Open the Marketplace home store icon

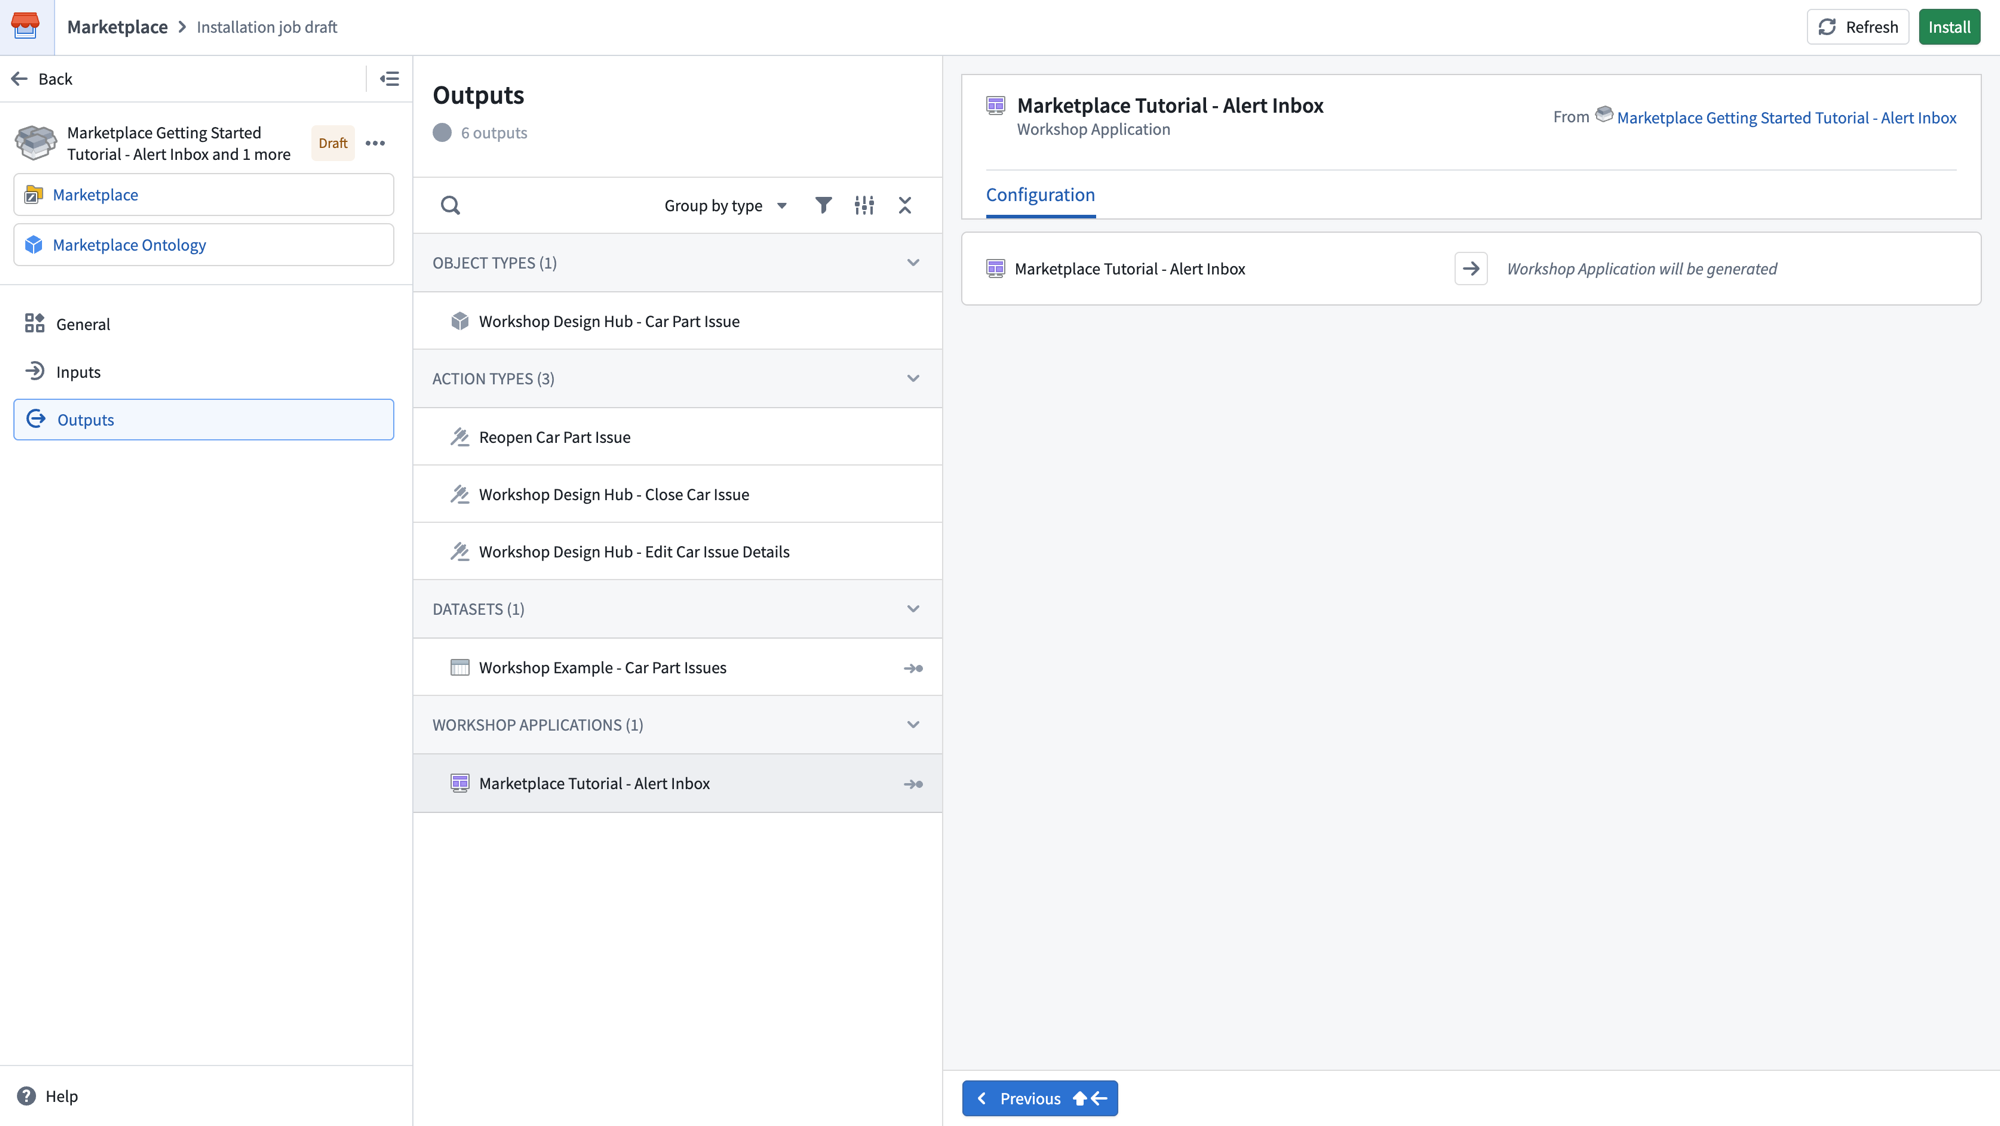[26, 27]
